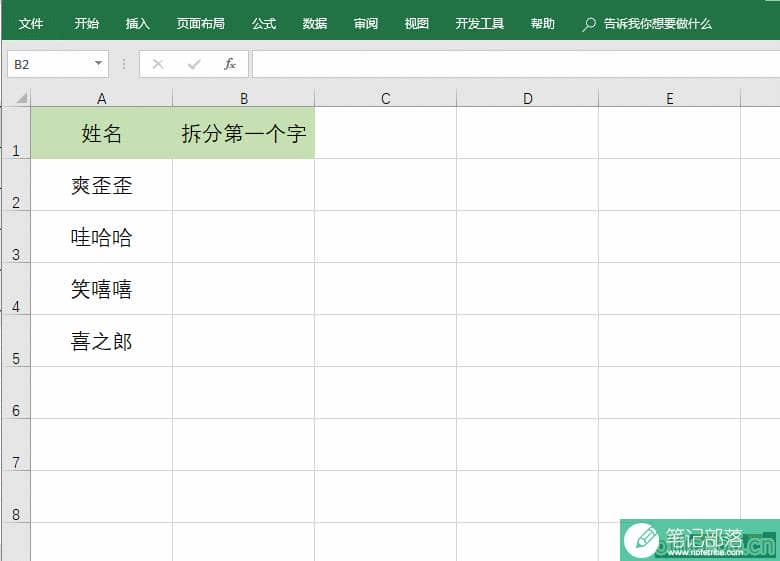Select the cell containing 爽歪歪
The height and width of the screenshot is (561, 780).
[101, 185]
